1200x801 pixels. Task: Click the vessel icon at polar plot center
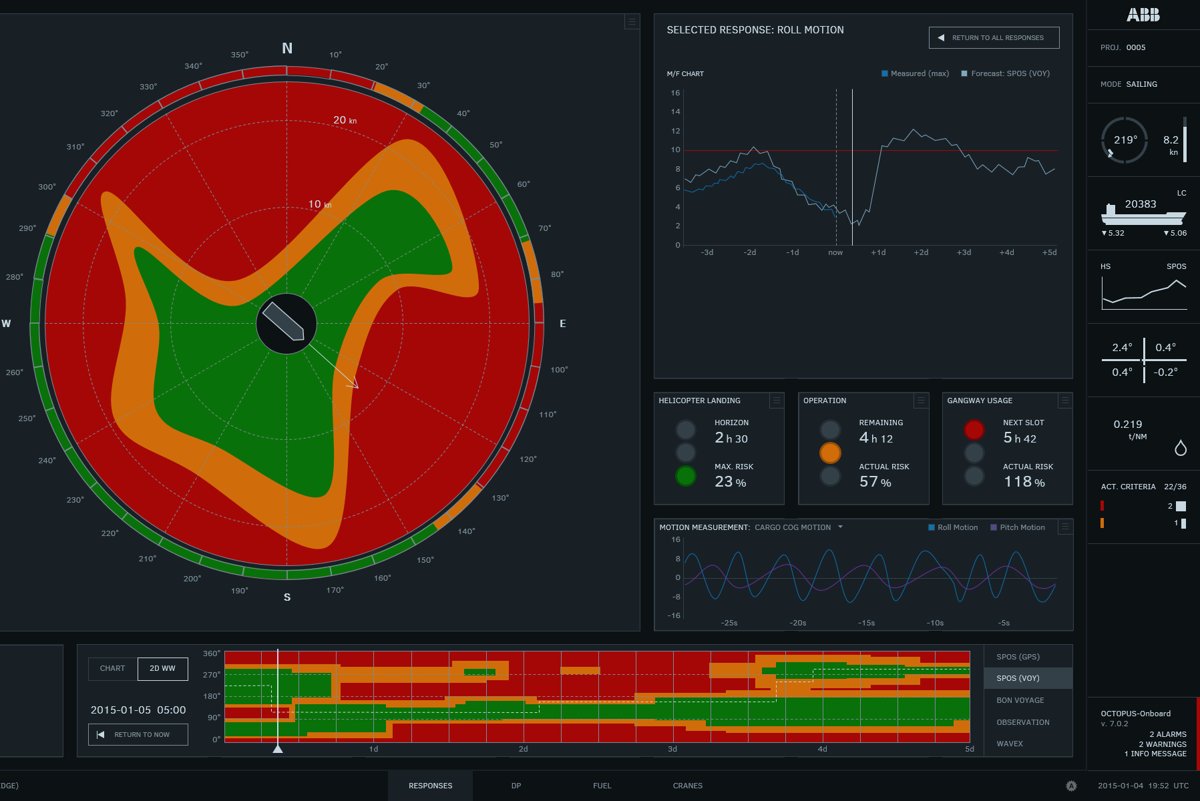coord(286,324)
